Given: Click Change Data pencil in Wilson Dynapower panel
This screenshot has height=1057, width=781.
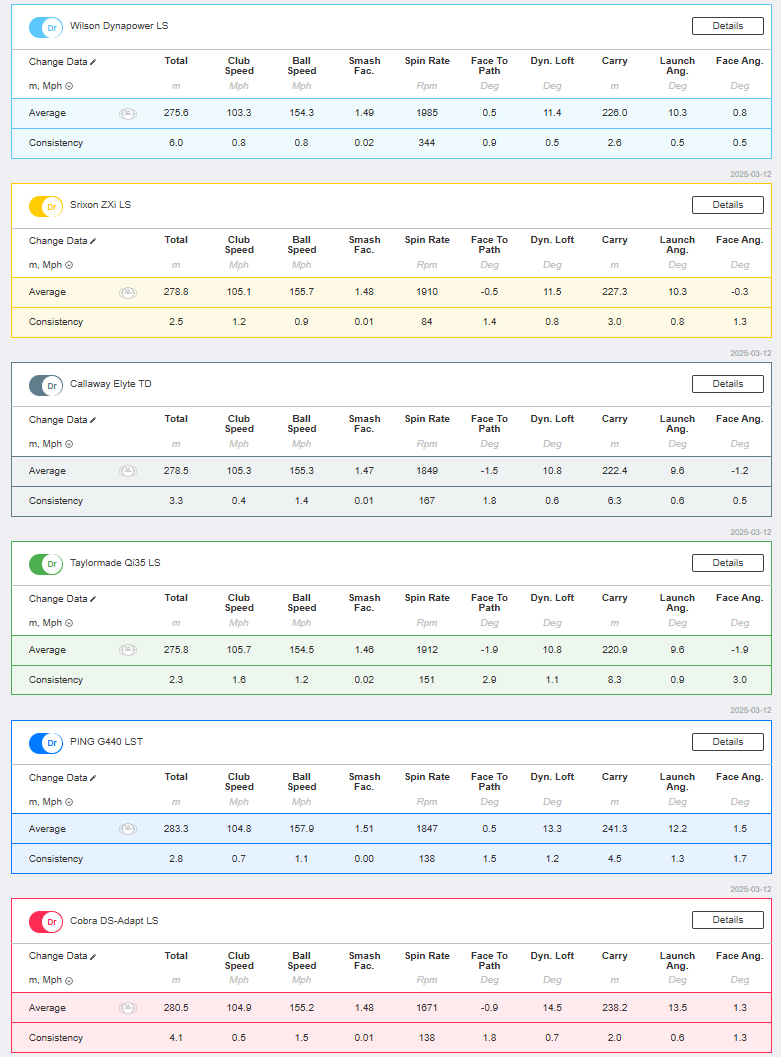Looking at the screenshot, I should 93,62.
